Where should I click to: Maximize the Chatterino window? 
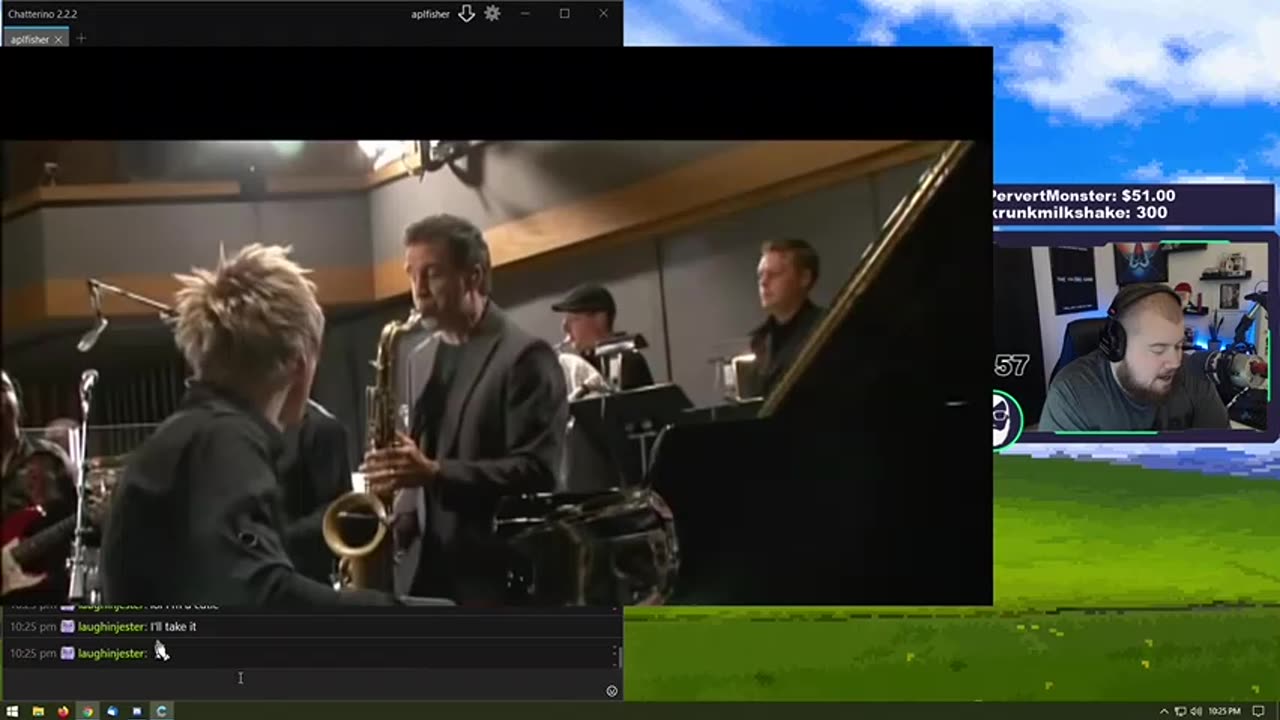pyautogui.click(x=564, y=14)
